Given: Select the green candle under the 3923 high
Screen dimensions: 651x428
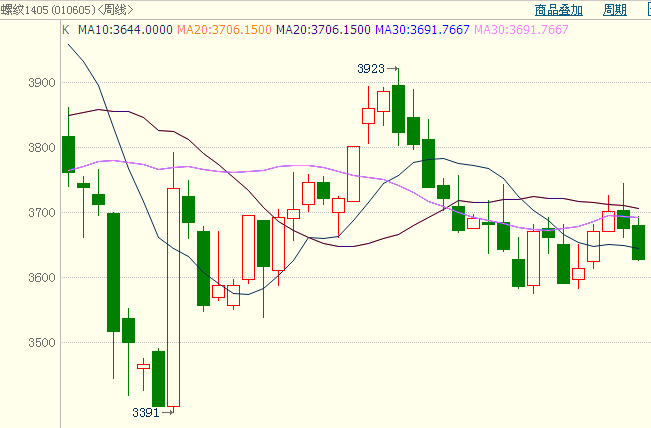Looking at the screenshot, I should (x=398, y=108).
